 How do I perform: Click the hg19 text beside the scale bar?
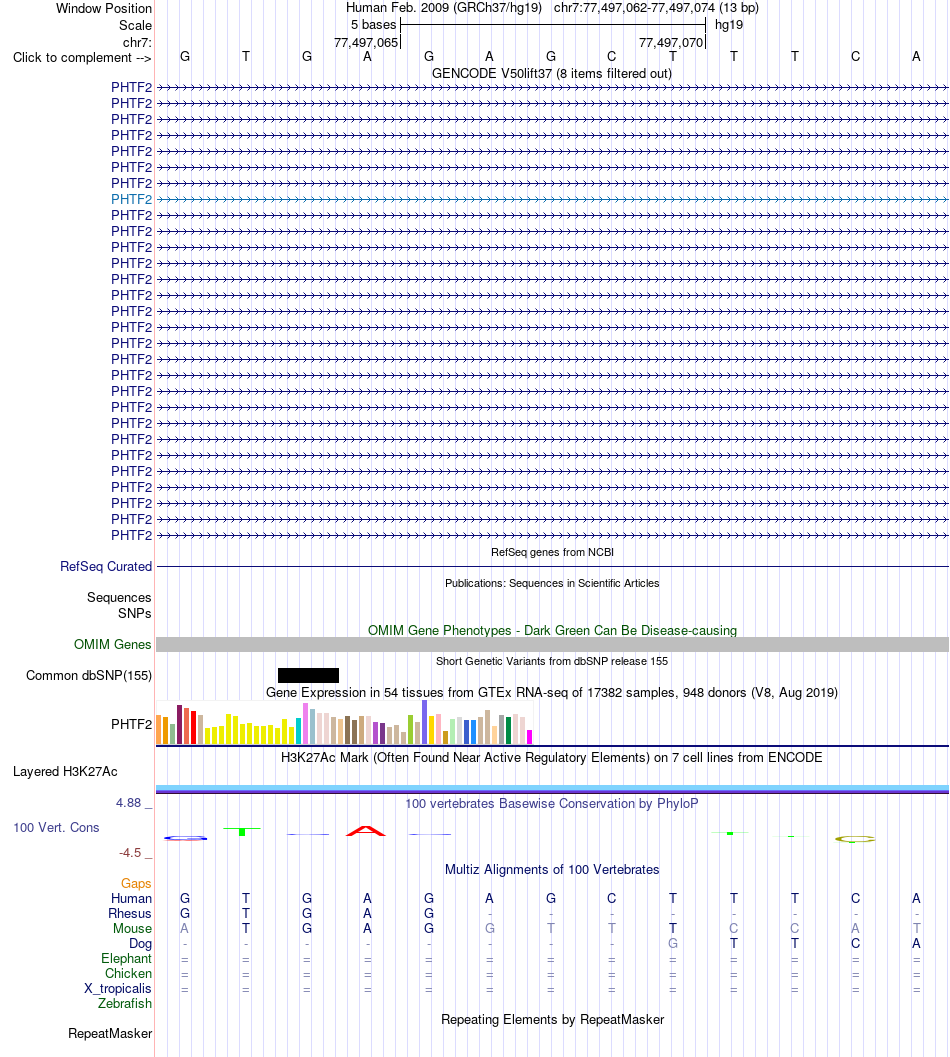[x=729, y=25]
